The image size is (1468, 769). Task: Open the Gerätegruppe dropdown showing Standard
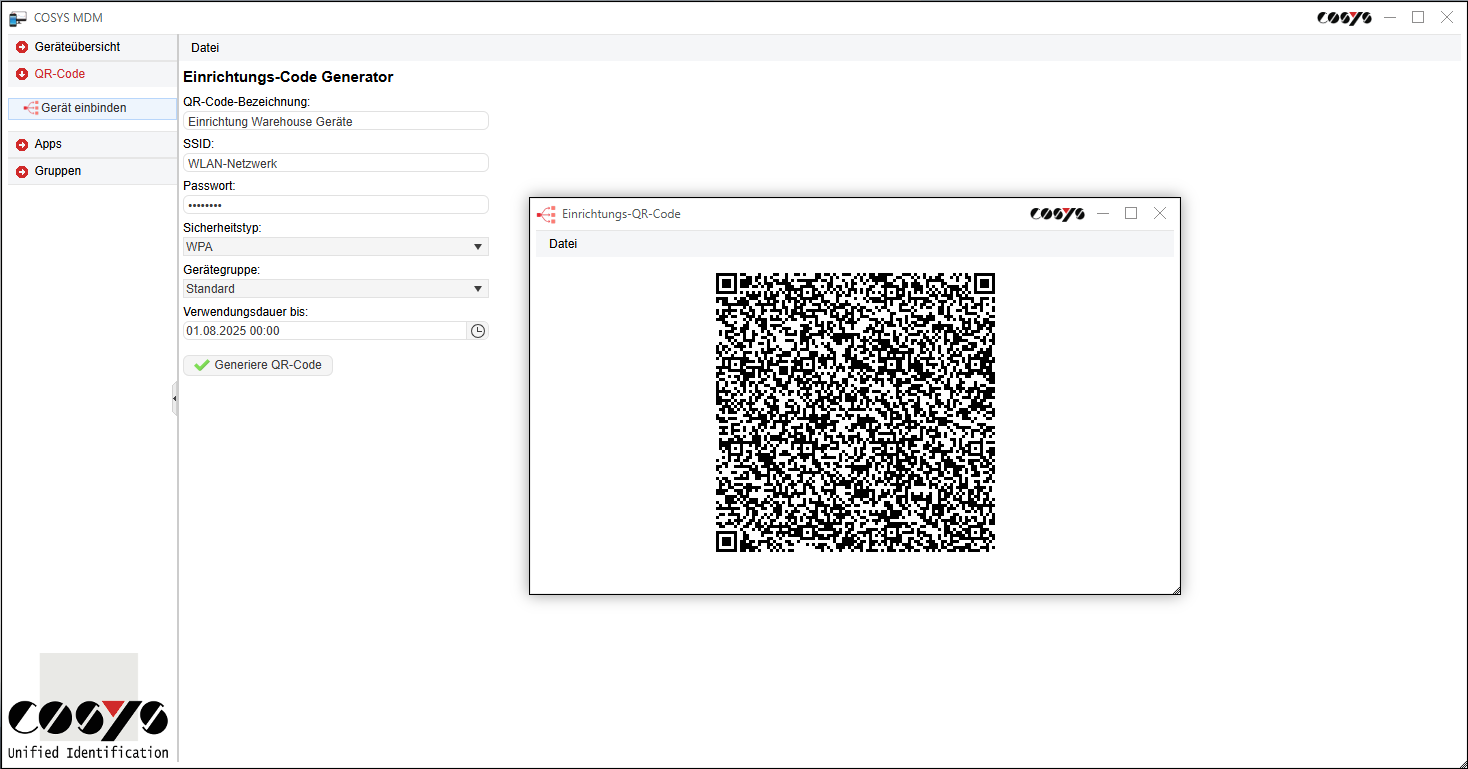pyautogui.click(x=336, y=289)
